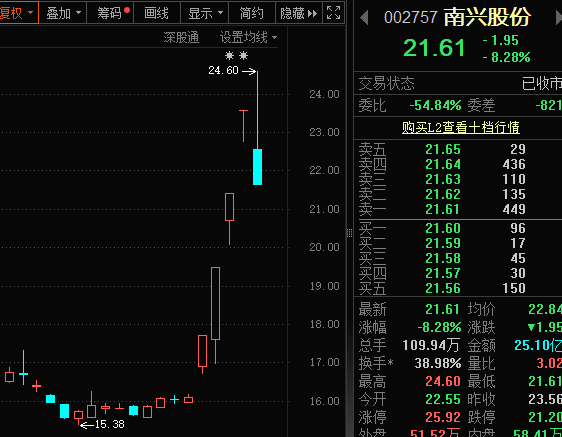The image size is (562, 437).
Task: Click 涨停 limit-up price 25.92
Action: 443,417
